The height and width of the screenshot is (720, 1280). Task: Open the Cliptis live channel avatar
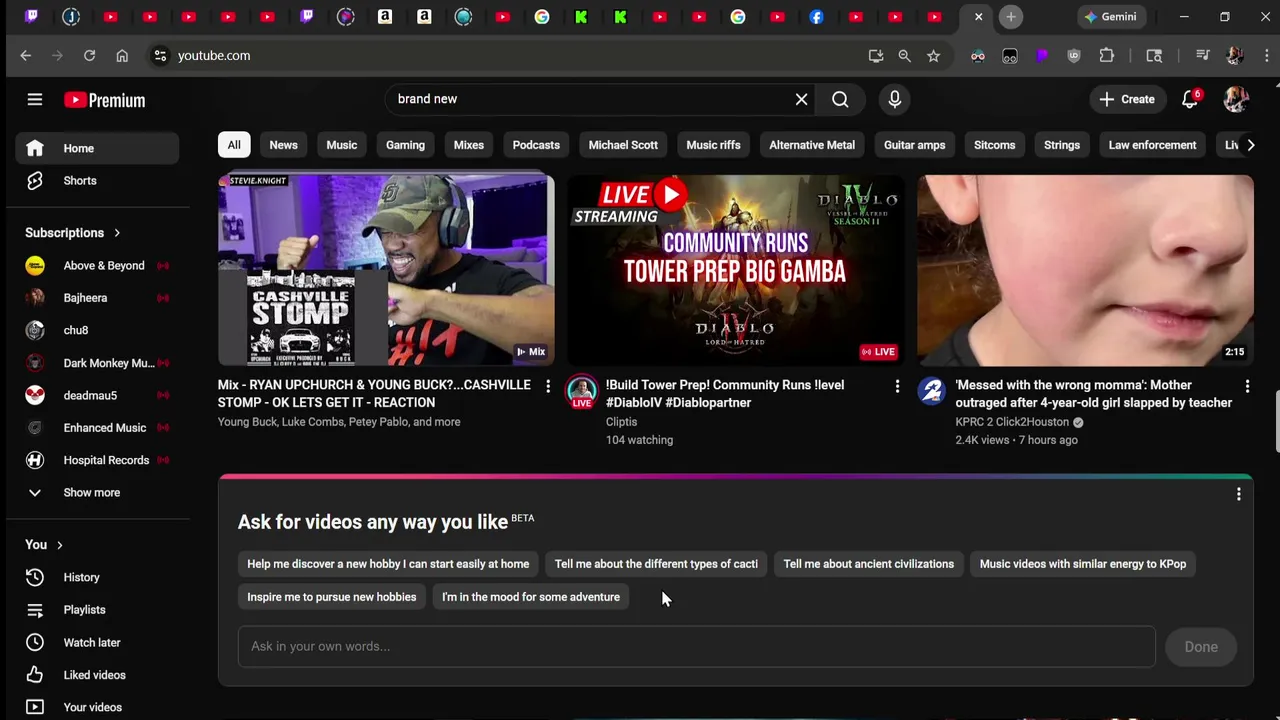coord(582,391)
